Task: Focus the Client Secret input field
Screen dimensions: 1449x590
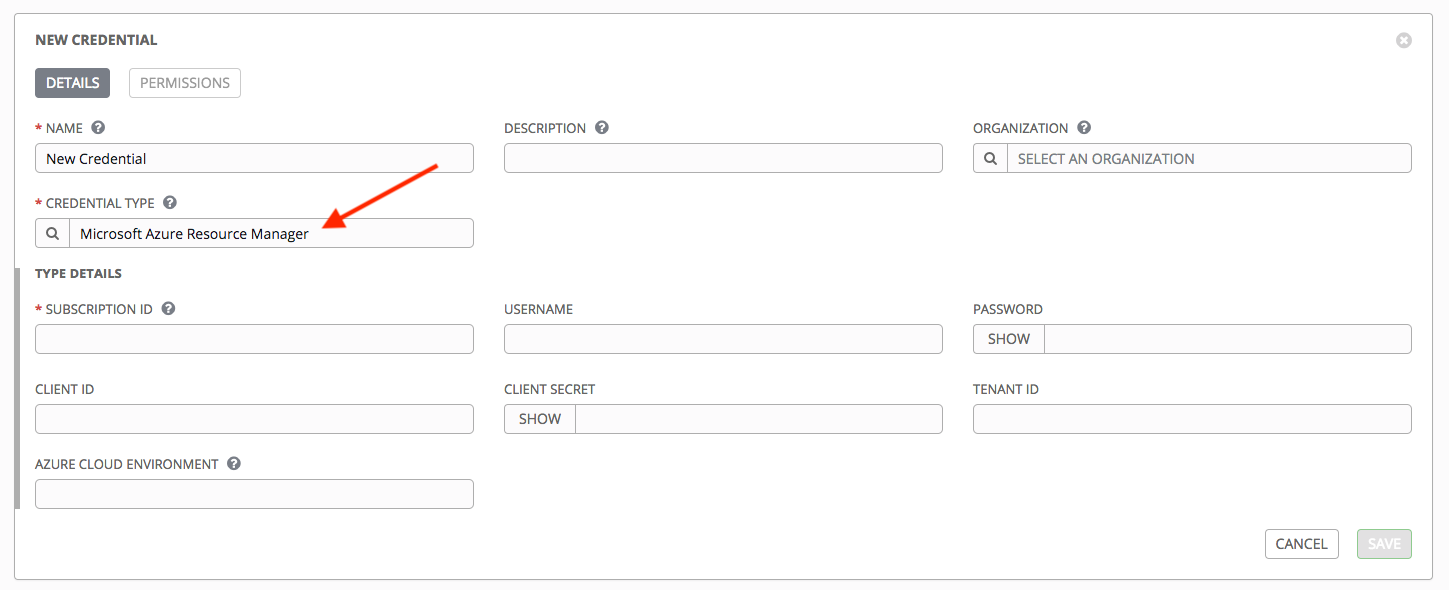Action: coord(759,419)
